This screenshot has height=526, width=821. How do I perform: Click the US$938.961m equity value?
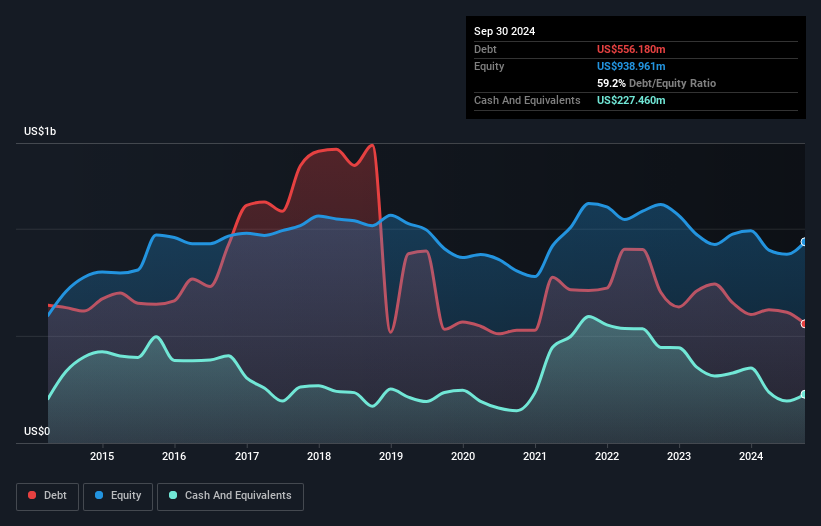click(631, 66)
